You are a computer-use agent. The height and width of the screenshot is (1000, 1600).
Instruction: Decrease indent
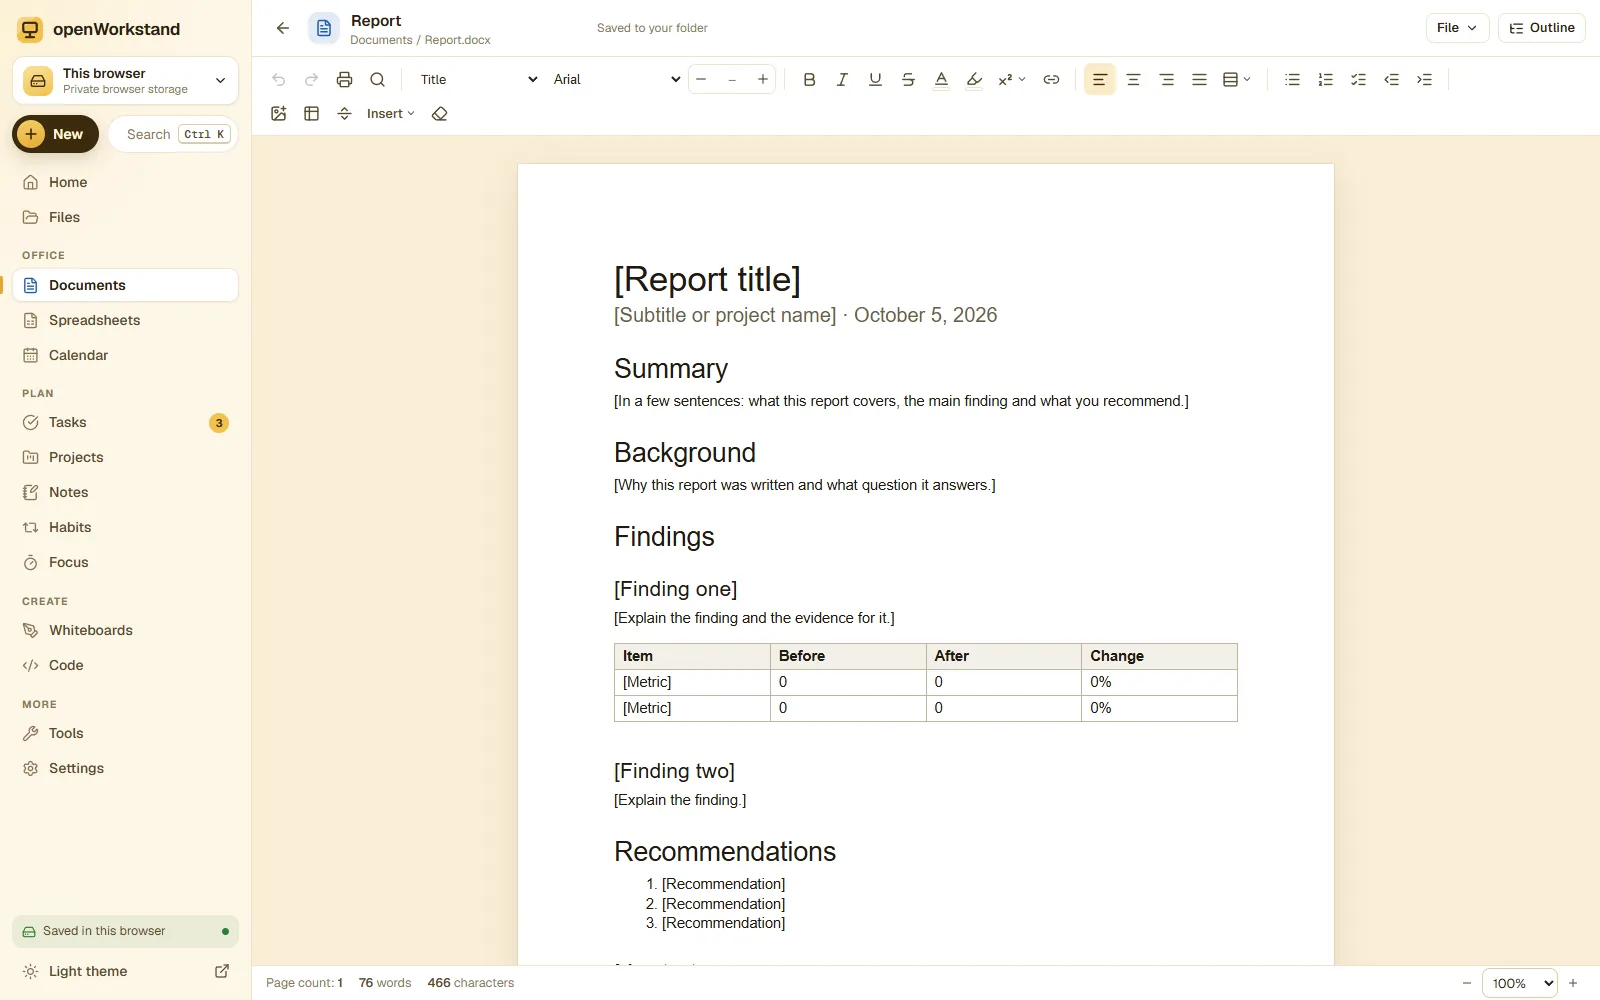[x=1391, y=80]
